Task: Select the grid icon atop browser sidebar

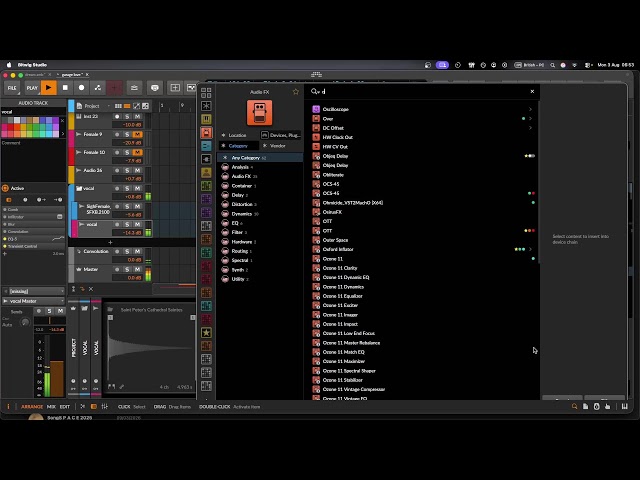Action: 206,93
